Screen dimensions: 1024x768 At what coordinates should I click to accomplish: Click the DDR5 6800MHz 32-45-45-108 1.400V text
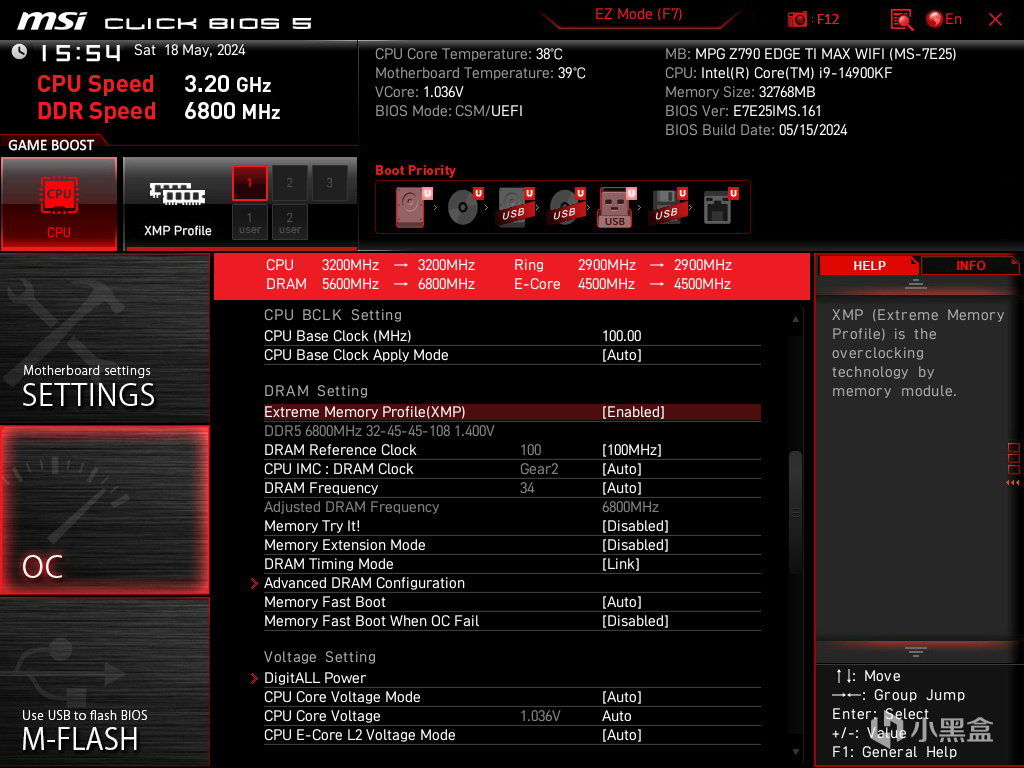[379, 431]
